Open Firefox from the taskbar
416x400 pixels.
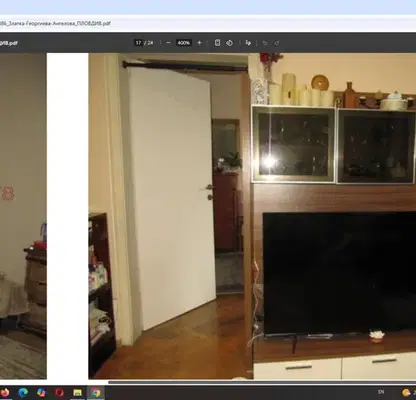[5, 392]
